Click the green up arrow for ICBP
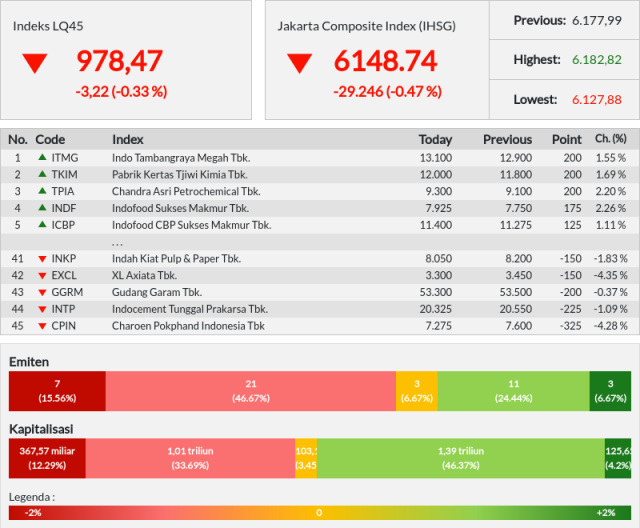The image size is (640, 528). pyautogui.click(x=42, y=224)
